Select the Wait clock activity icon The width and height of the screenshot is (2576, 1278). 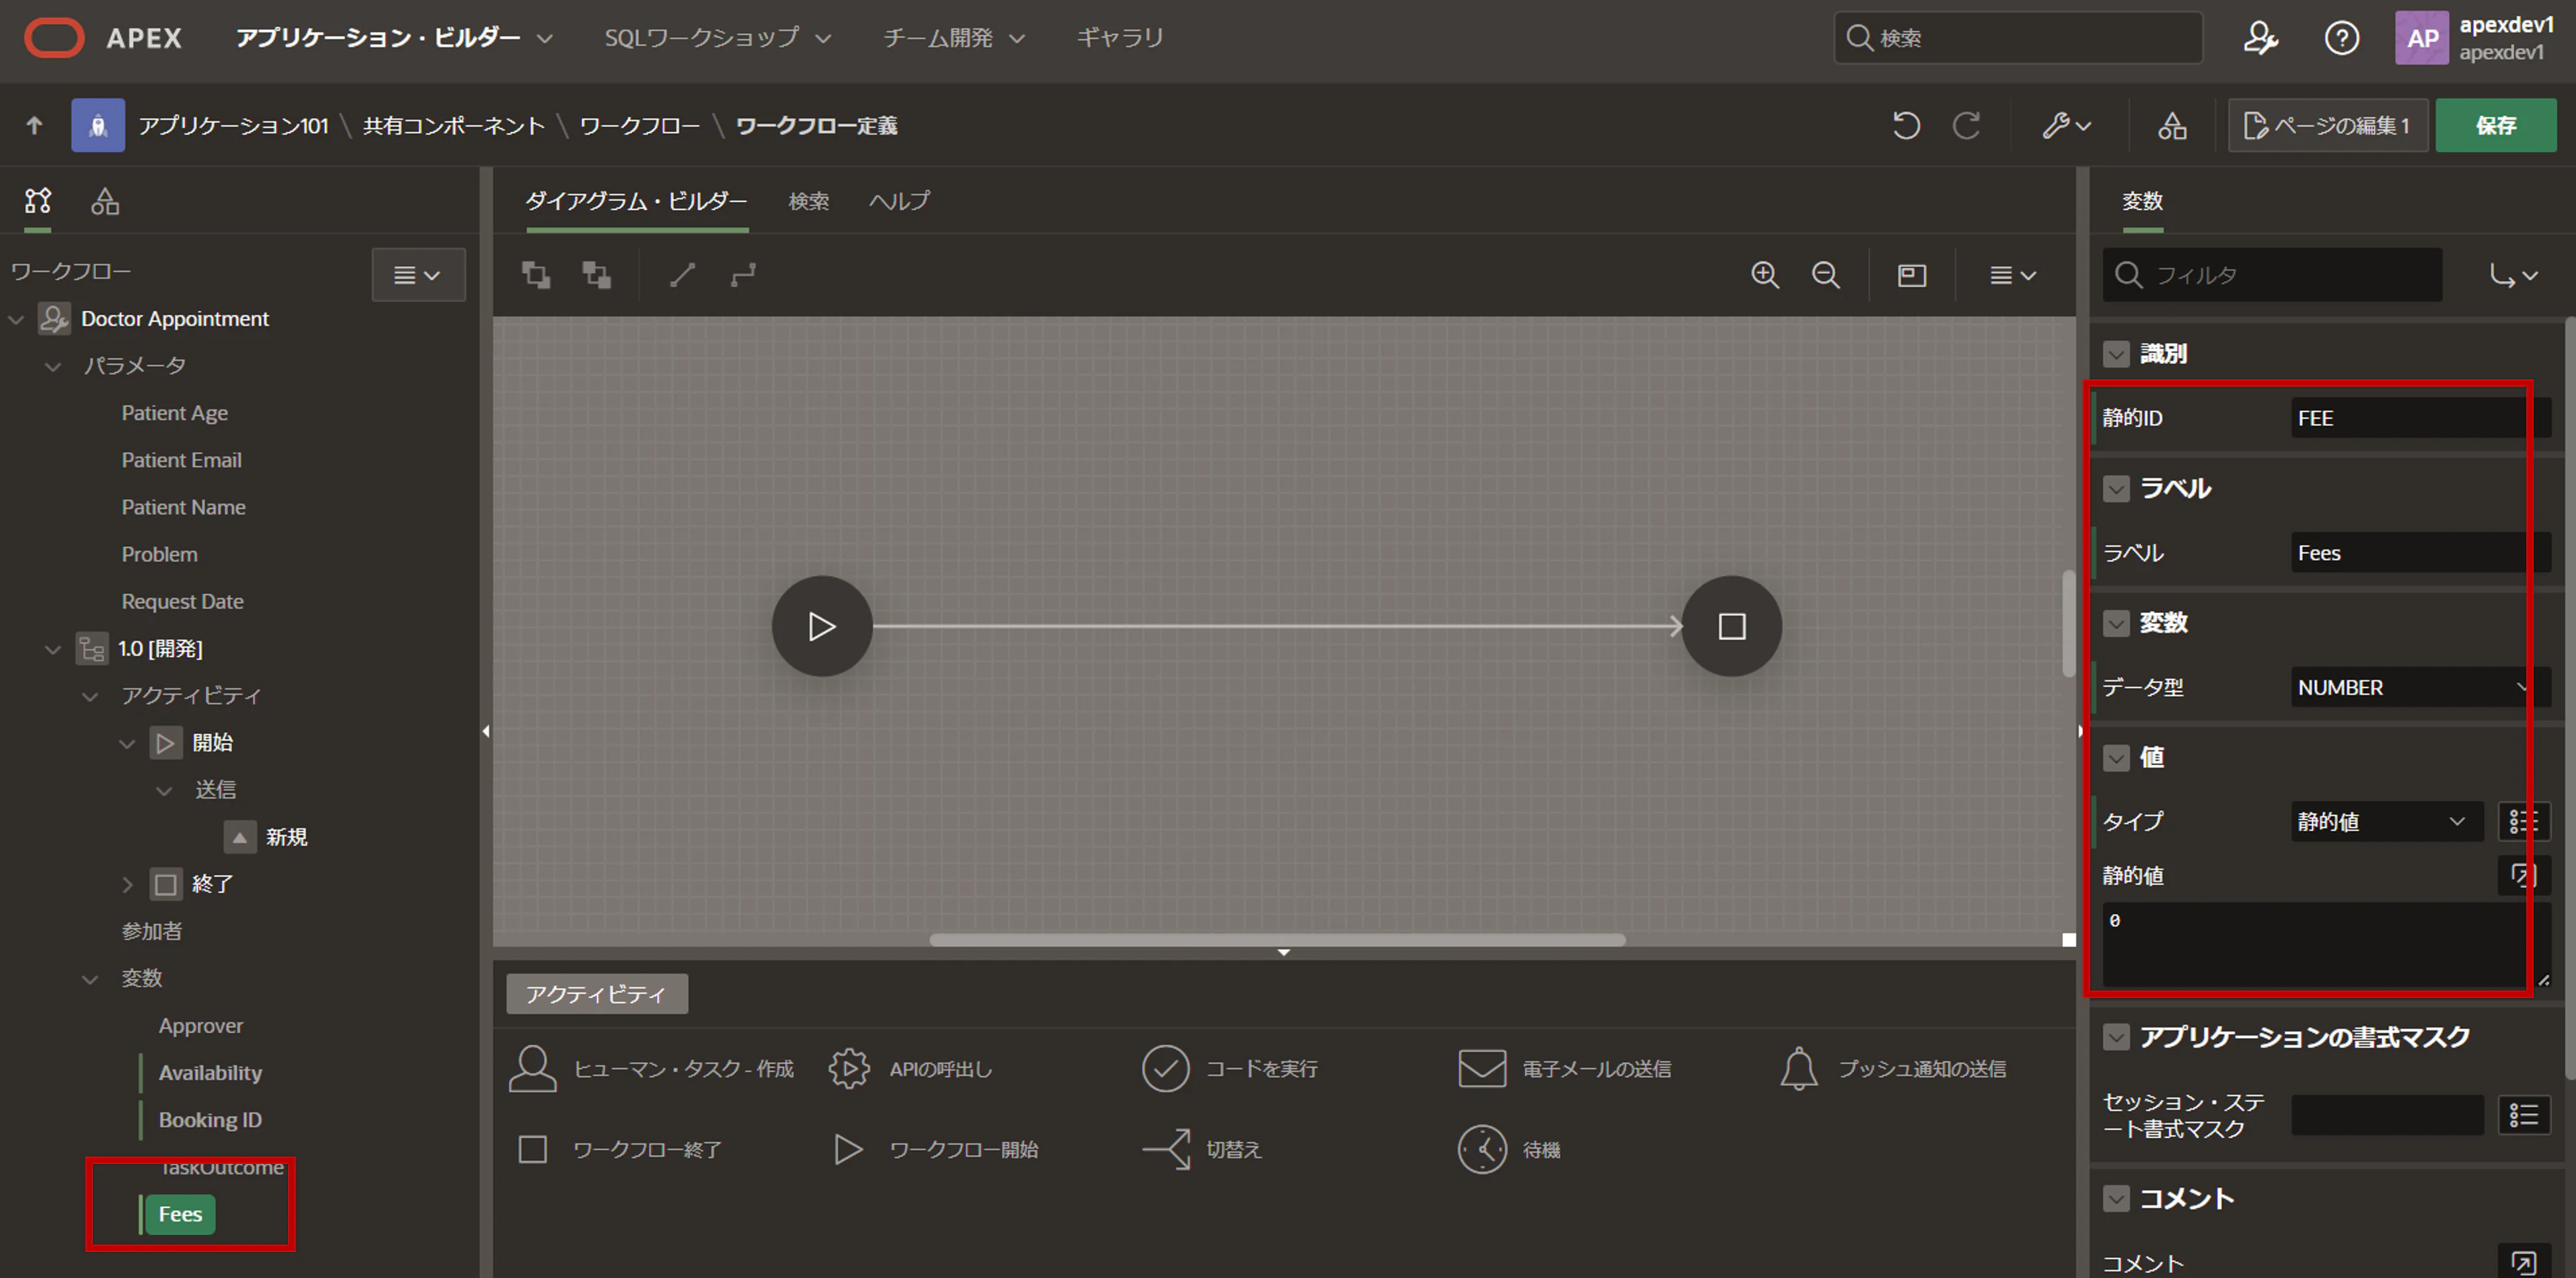tap(1482, 1150)
